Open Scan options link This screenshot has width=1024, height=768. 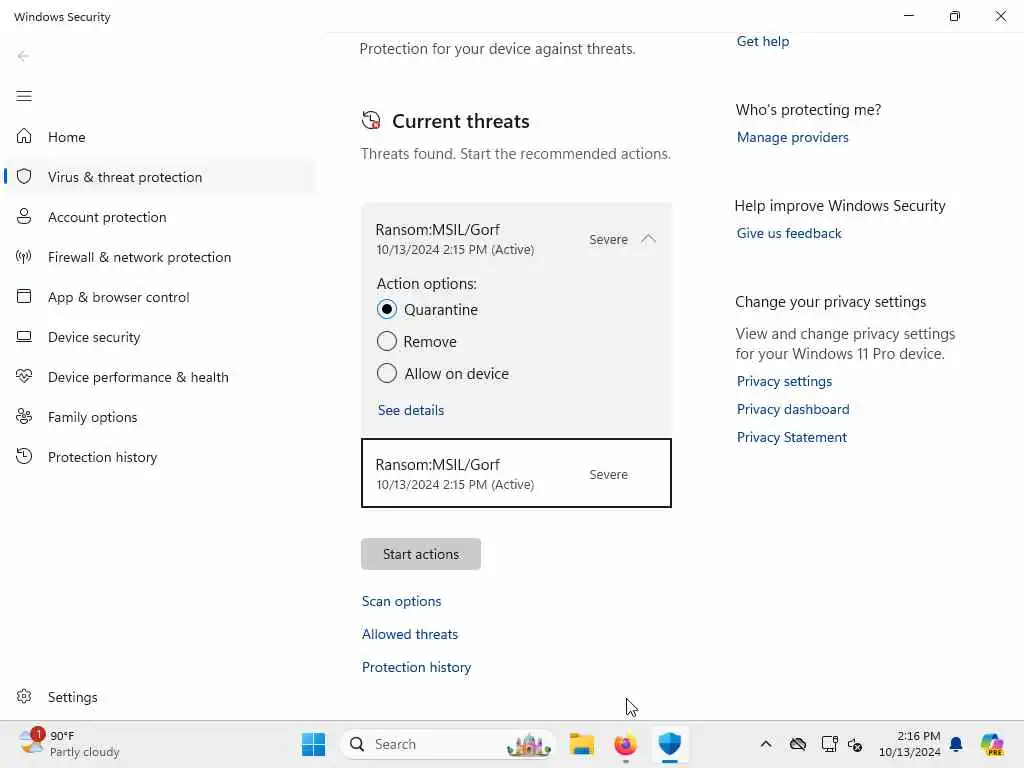[x=402, y=601]
